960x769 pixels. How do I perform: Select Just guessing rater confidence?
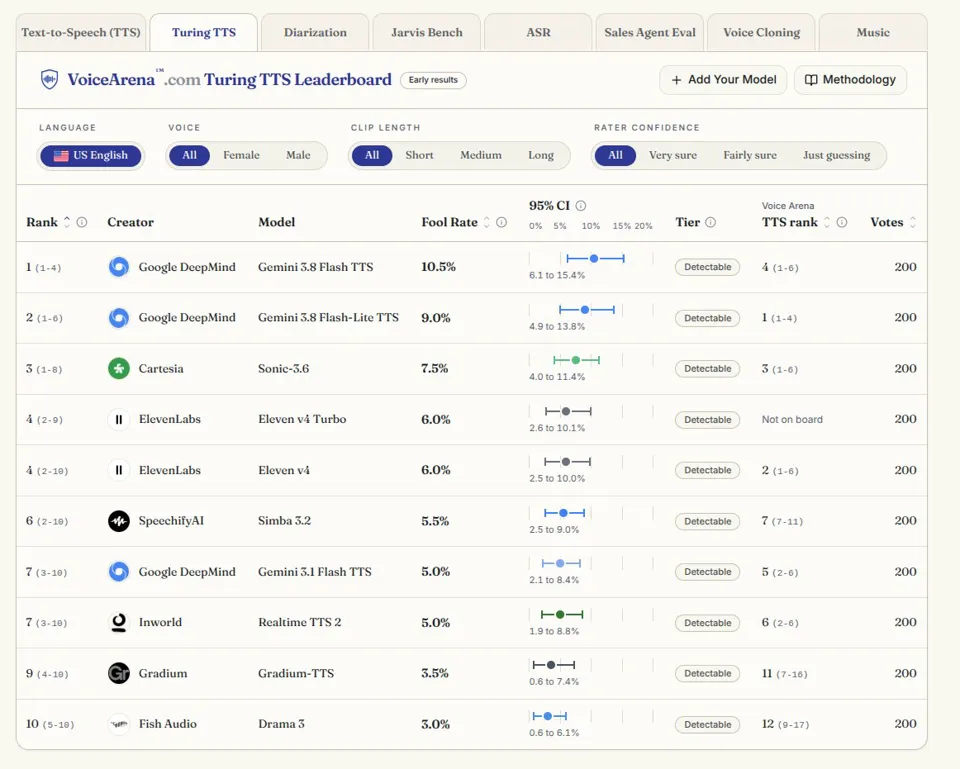click(836, 156)
